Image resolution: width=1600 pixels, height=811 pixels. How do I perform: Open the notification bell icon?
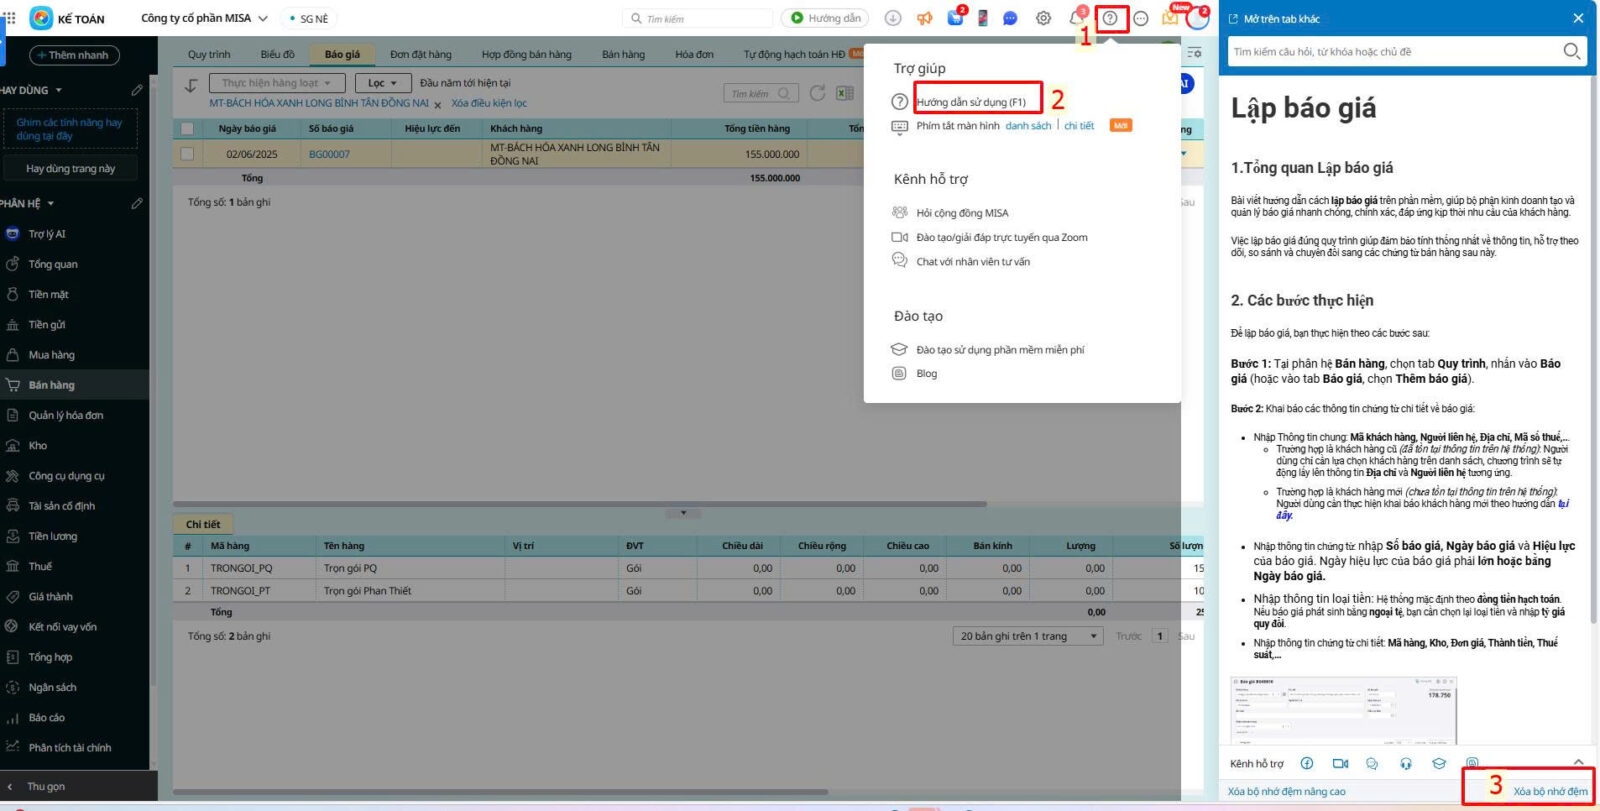pos(1076,18)
